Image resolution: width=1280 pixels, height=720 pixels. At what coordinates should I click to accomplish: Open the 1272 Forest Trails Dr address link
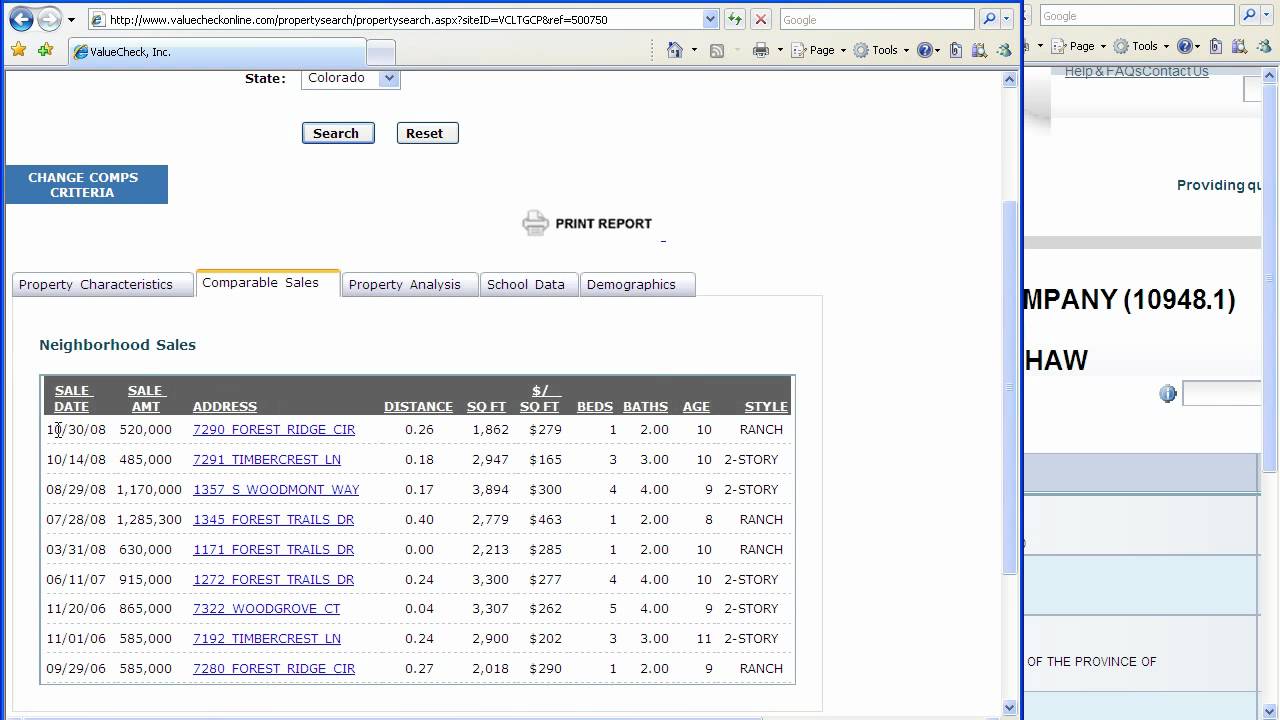click(273, 579)
